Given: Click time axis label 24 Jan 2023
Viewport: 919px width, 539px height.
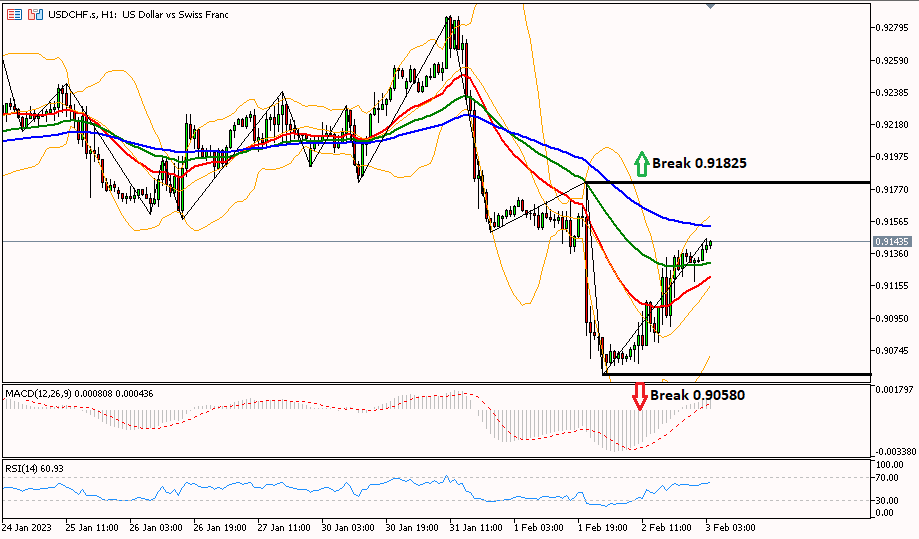Looking at the screenshot, I should pos(27,527).
